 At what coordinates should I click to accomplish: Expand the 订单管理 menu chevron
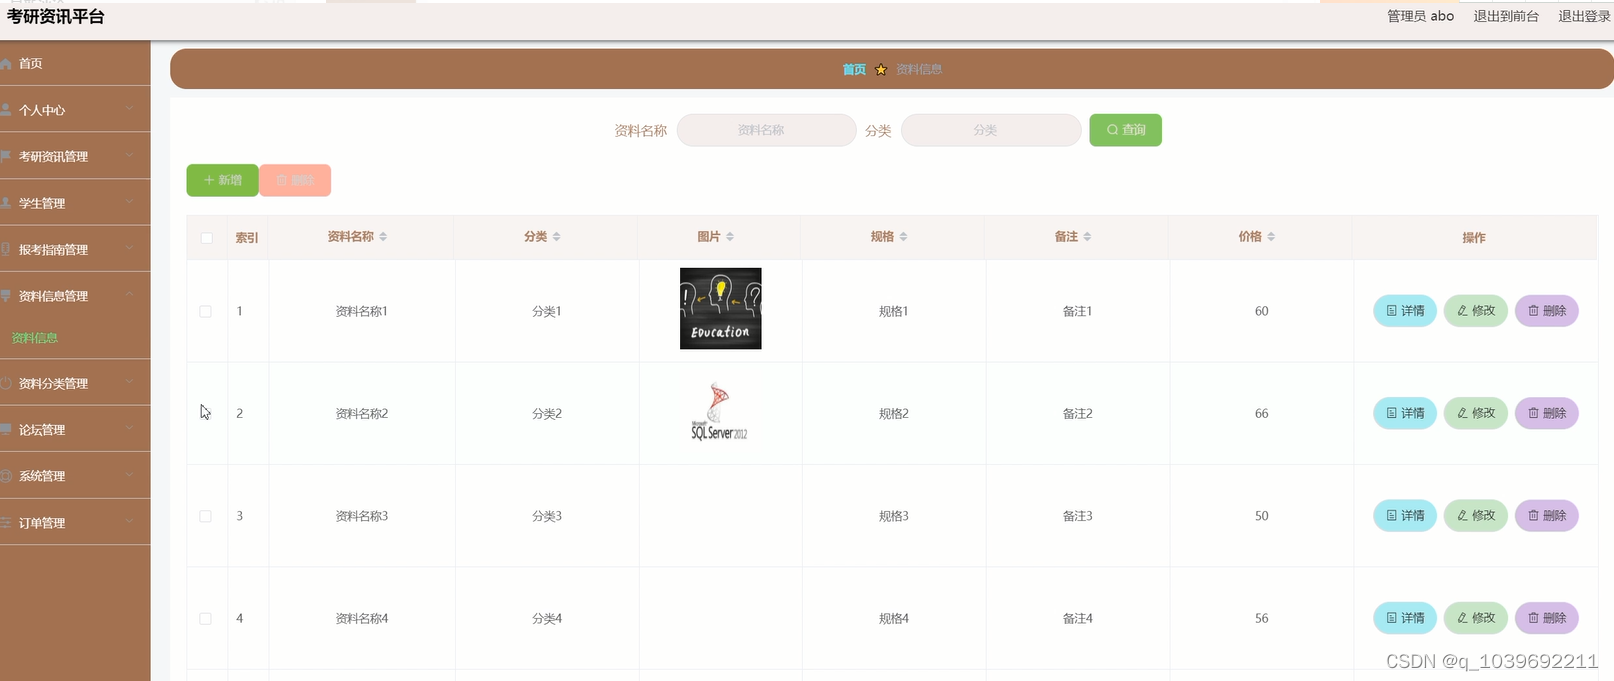point(129,522)
